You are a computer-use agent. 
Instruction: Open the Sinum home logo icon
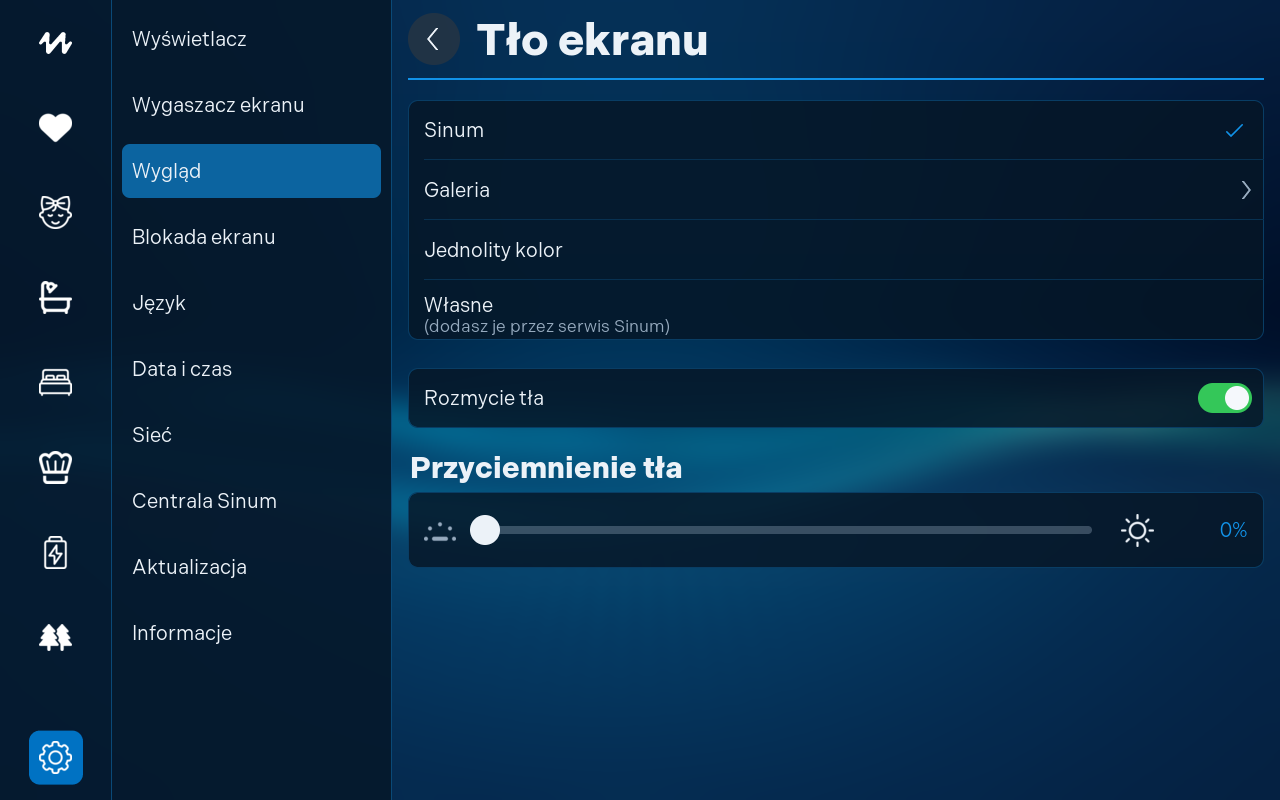pyautogui.click(x=55, y=43)
